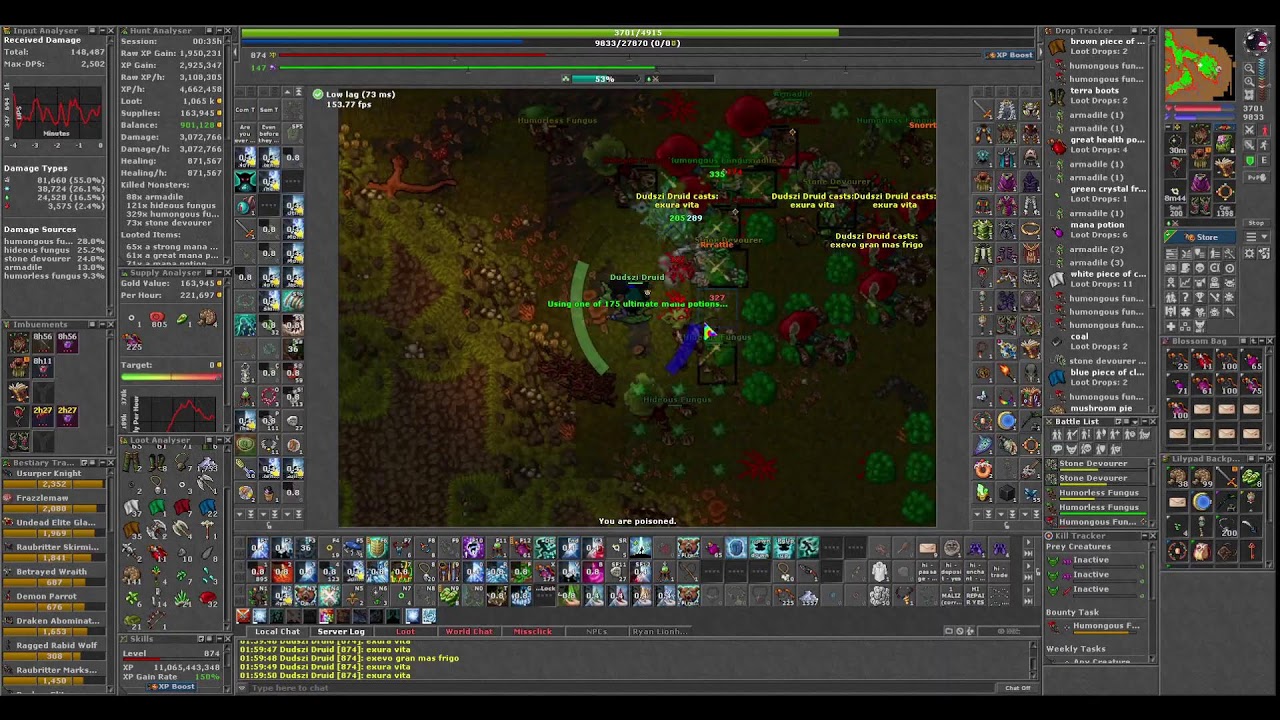This screenshot has width=1280, height=720.
Task: Click the mana potion drop icon
Action: point(1058,231)
